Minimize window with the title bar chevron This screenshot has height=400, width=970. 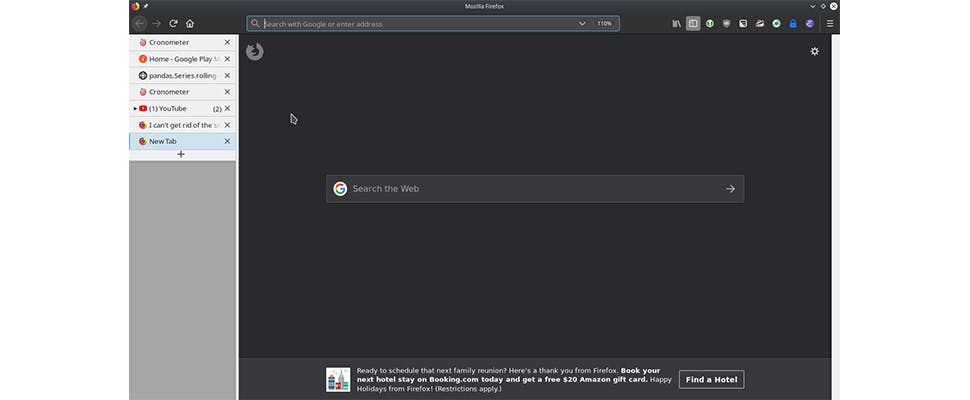click(x=813, y=6)
